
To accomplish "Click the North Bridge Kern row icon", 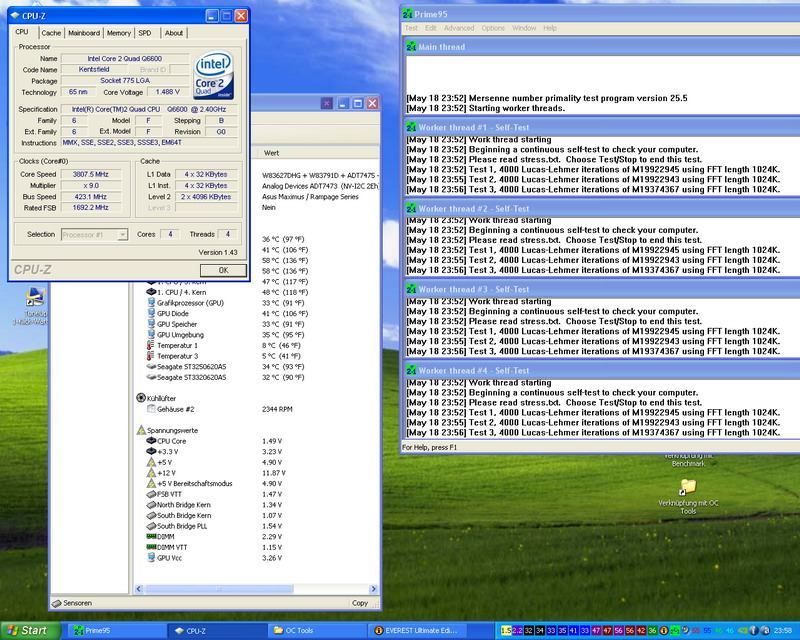I will 151,505.
